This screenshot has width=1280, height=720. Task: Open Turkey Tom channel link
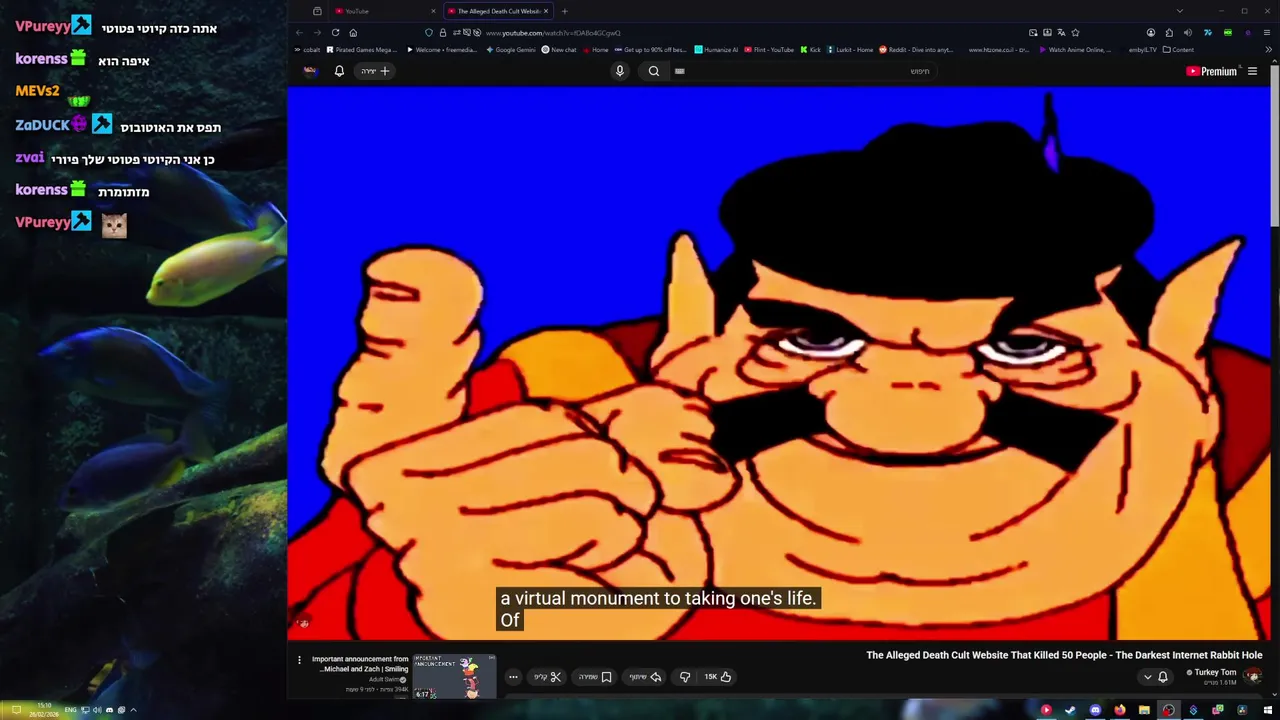click(1215, 672)
